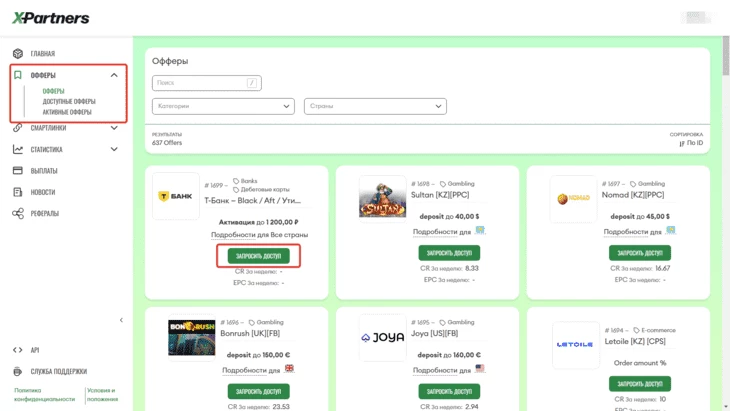Select the Офферы submenu item
This screenshot has height=411, width=730.
click(x=54, y=91)
